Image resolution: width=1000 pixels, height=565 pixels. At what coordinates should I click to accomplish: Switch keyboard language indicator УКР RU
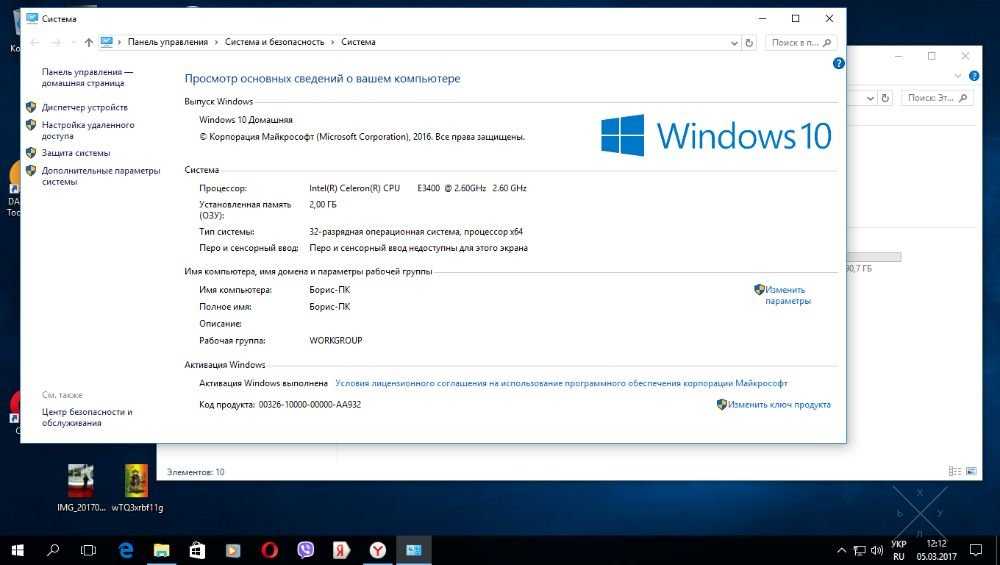(x=899, y=550)
